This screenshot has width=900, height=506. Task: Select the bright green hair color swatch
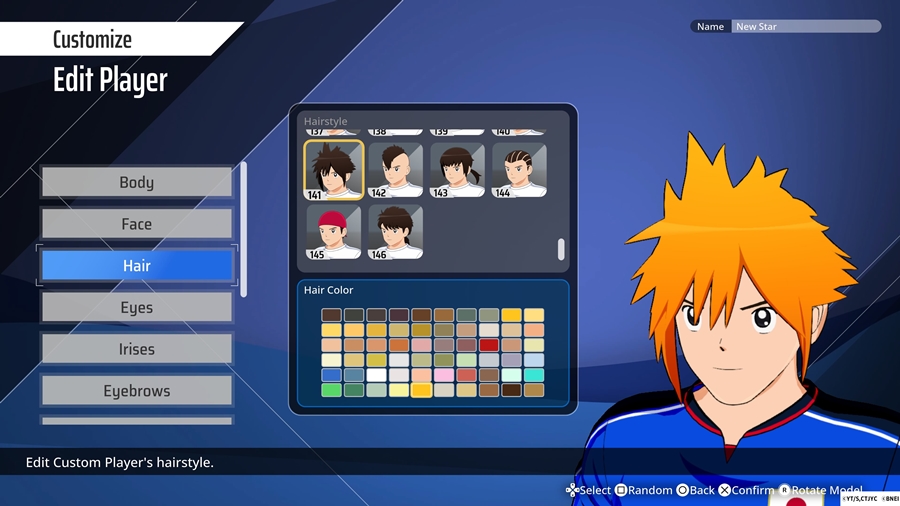[331, 390]
